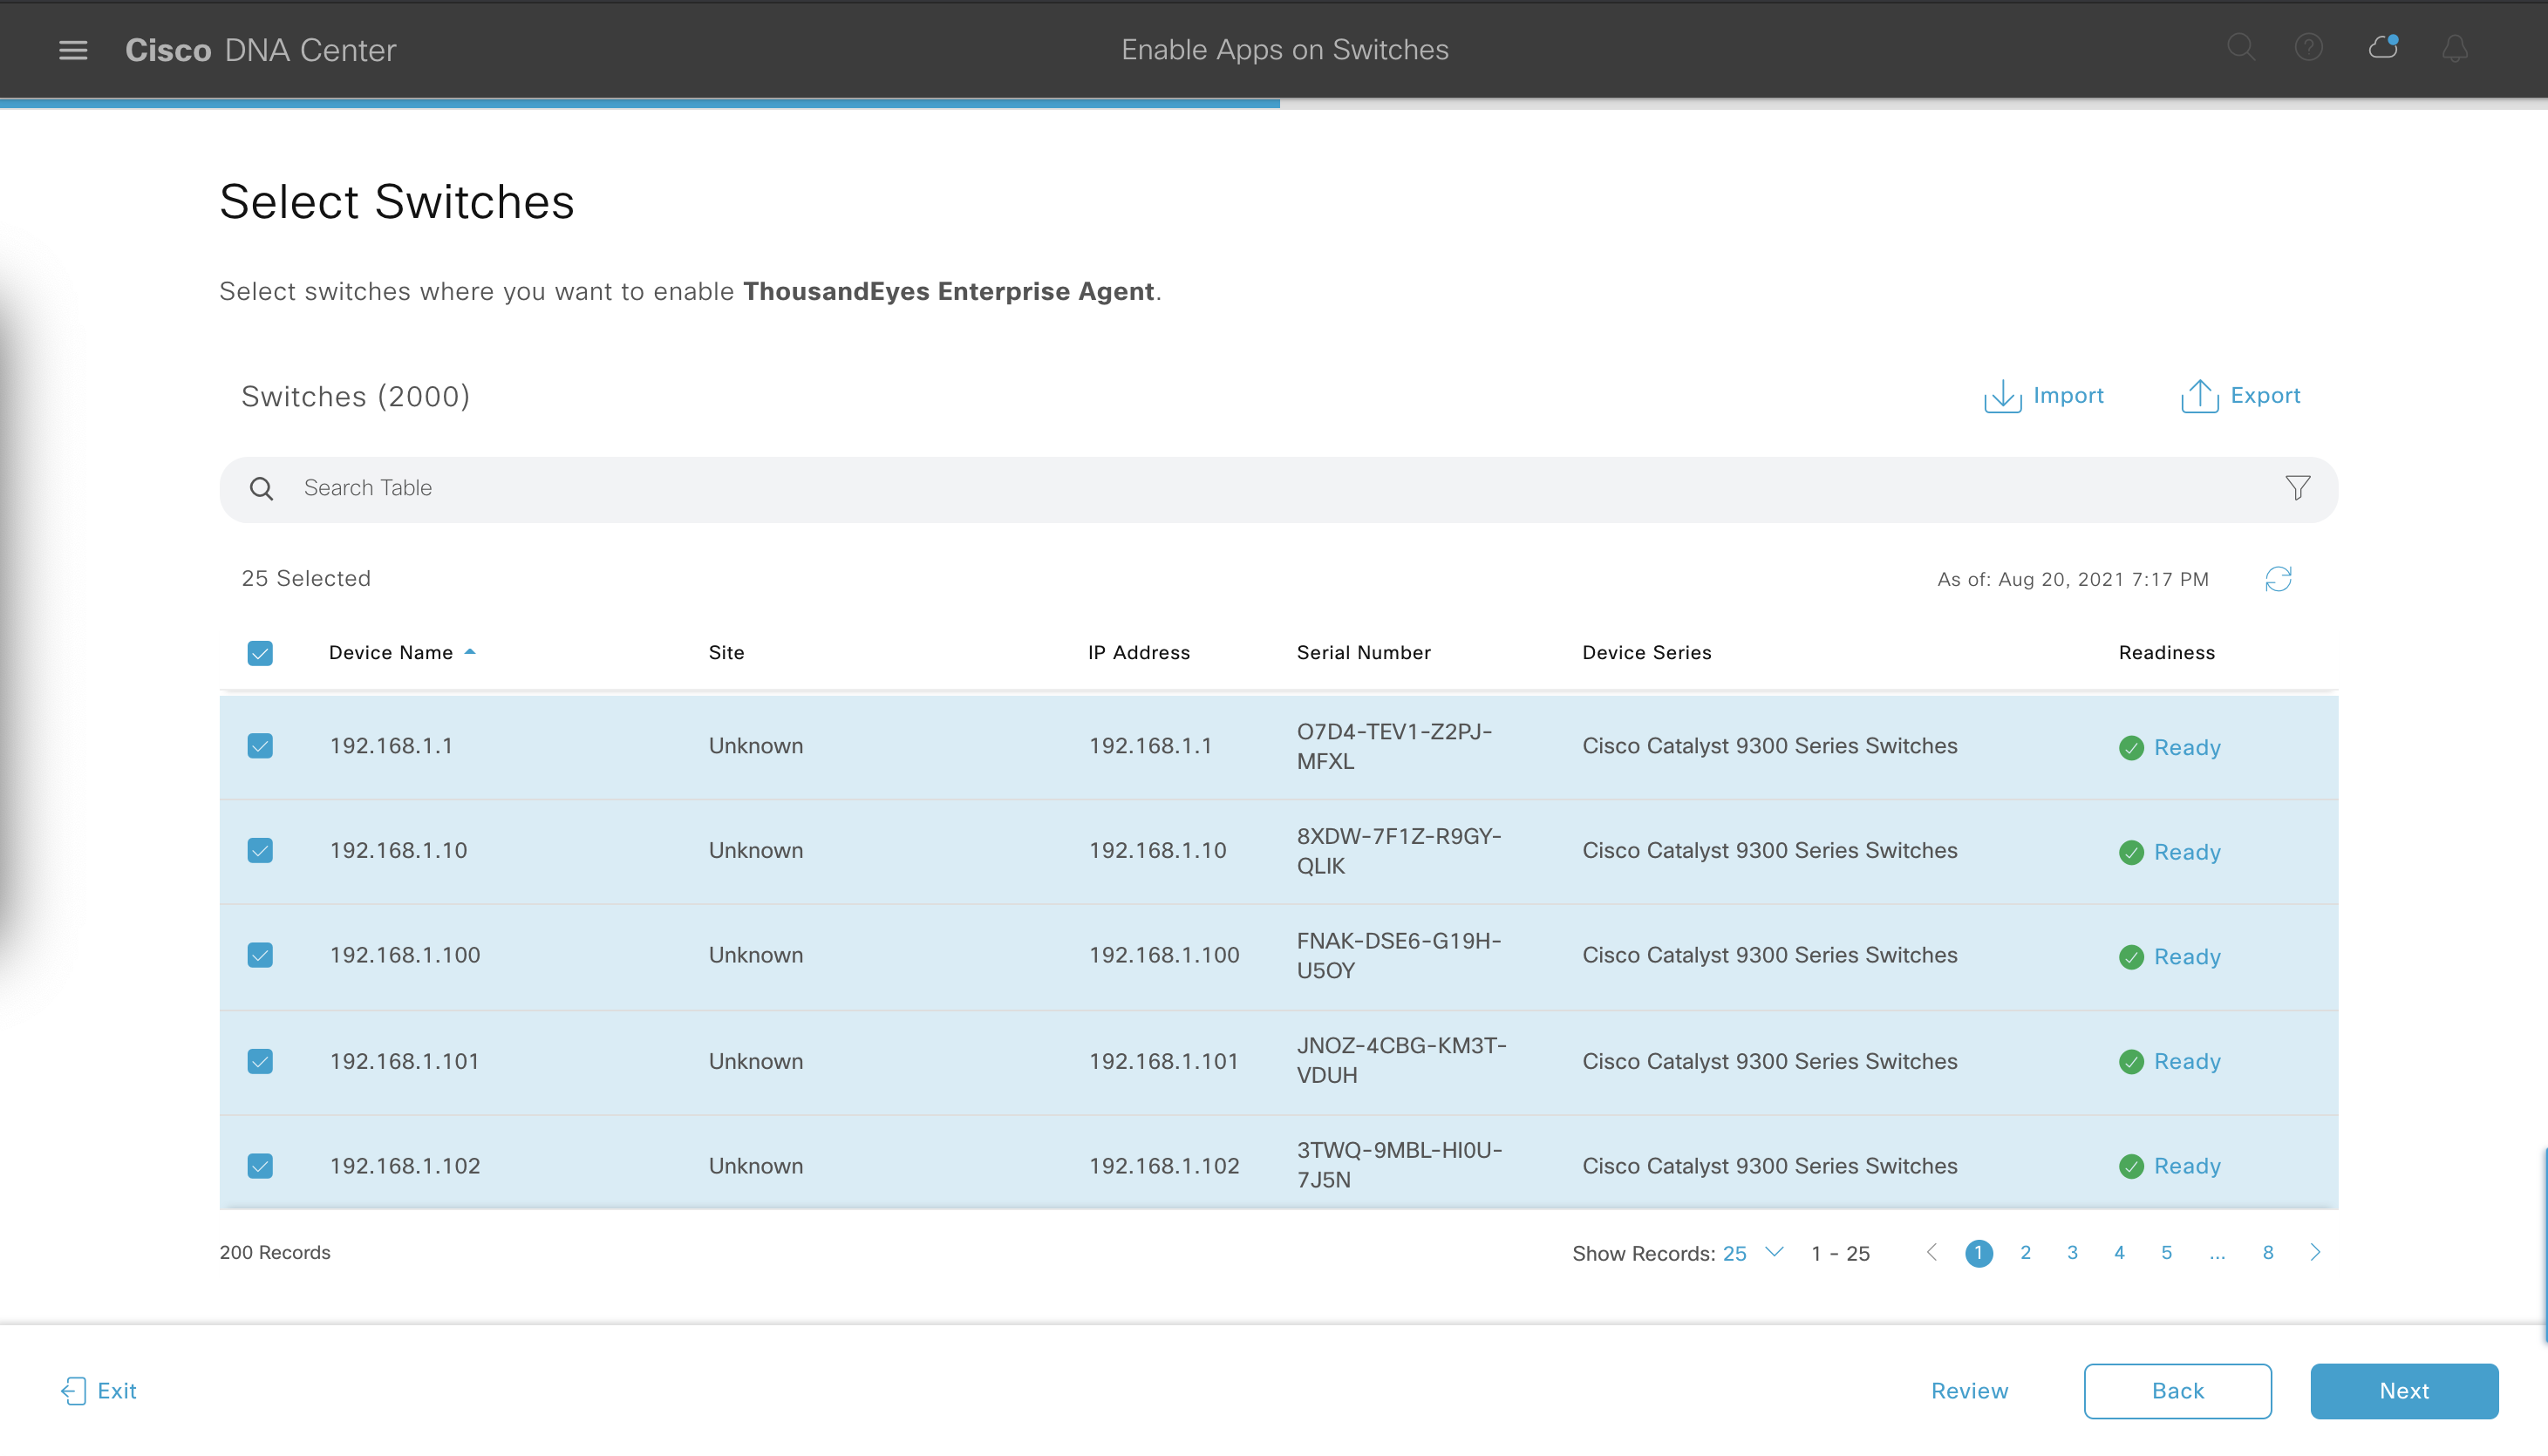Click the cloud status icon

(2383, 48)
